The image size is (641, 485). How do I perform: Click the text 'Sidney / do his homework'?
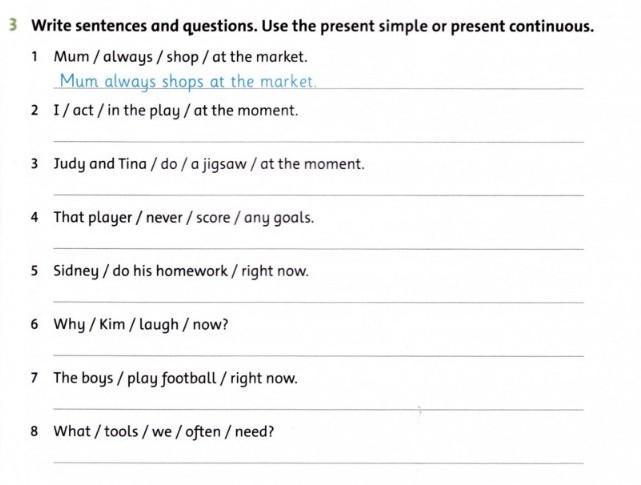(140, 272)
